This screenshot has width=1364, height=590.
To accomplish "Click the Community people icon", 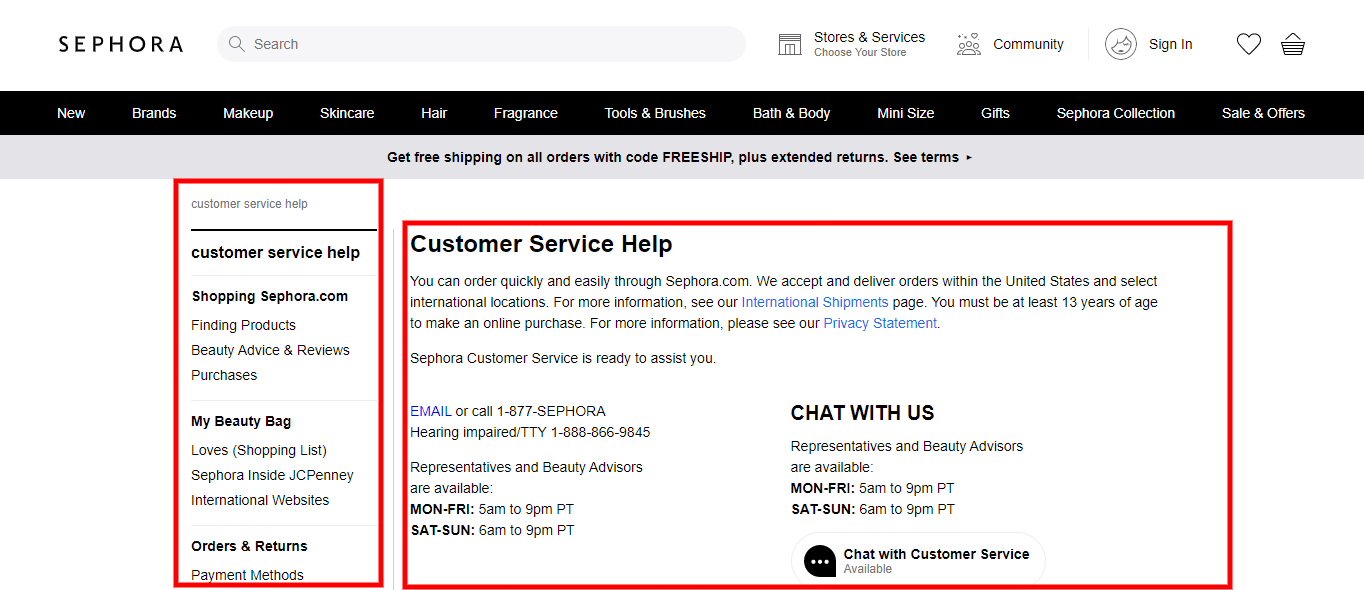I will 968,44.
